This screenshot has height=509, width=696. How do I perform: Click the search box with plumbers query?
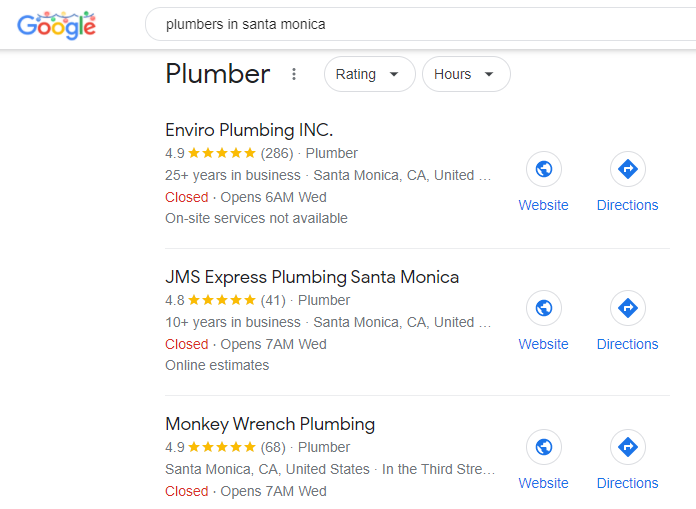[420, 24]
